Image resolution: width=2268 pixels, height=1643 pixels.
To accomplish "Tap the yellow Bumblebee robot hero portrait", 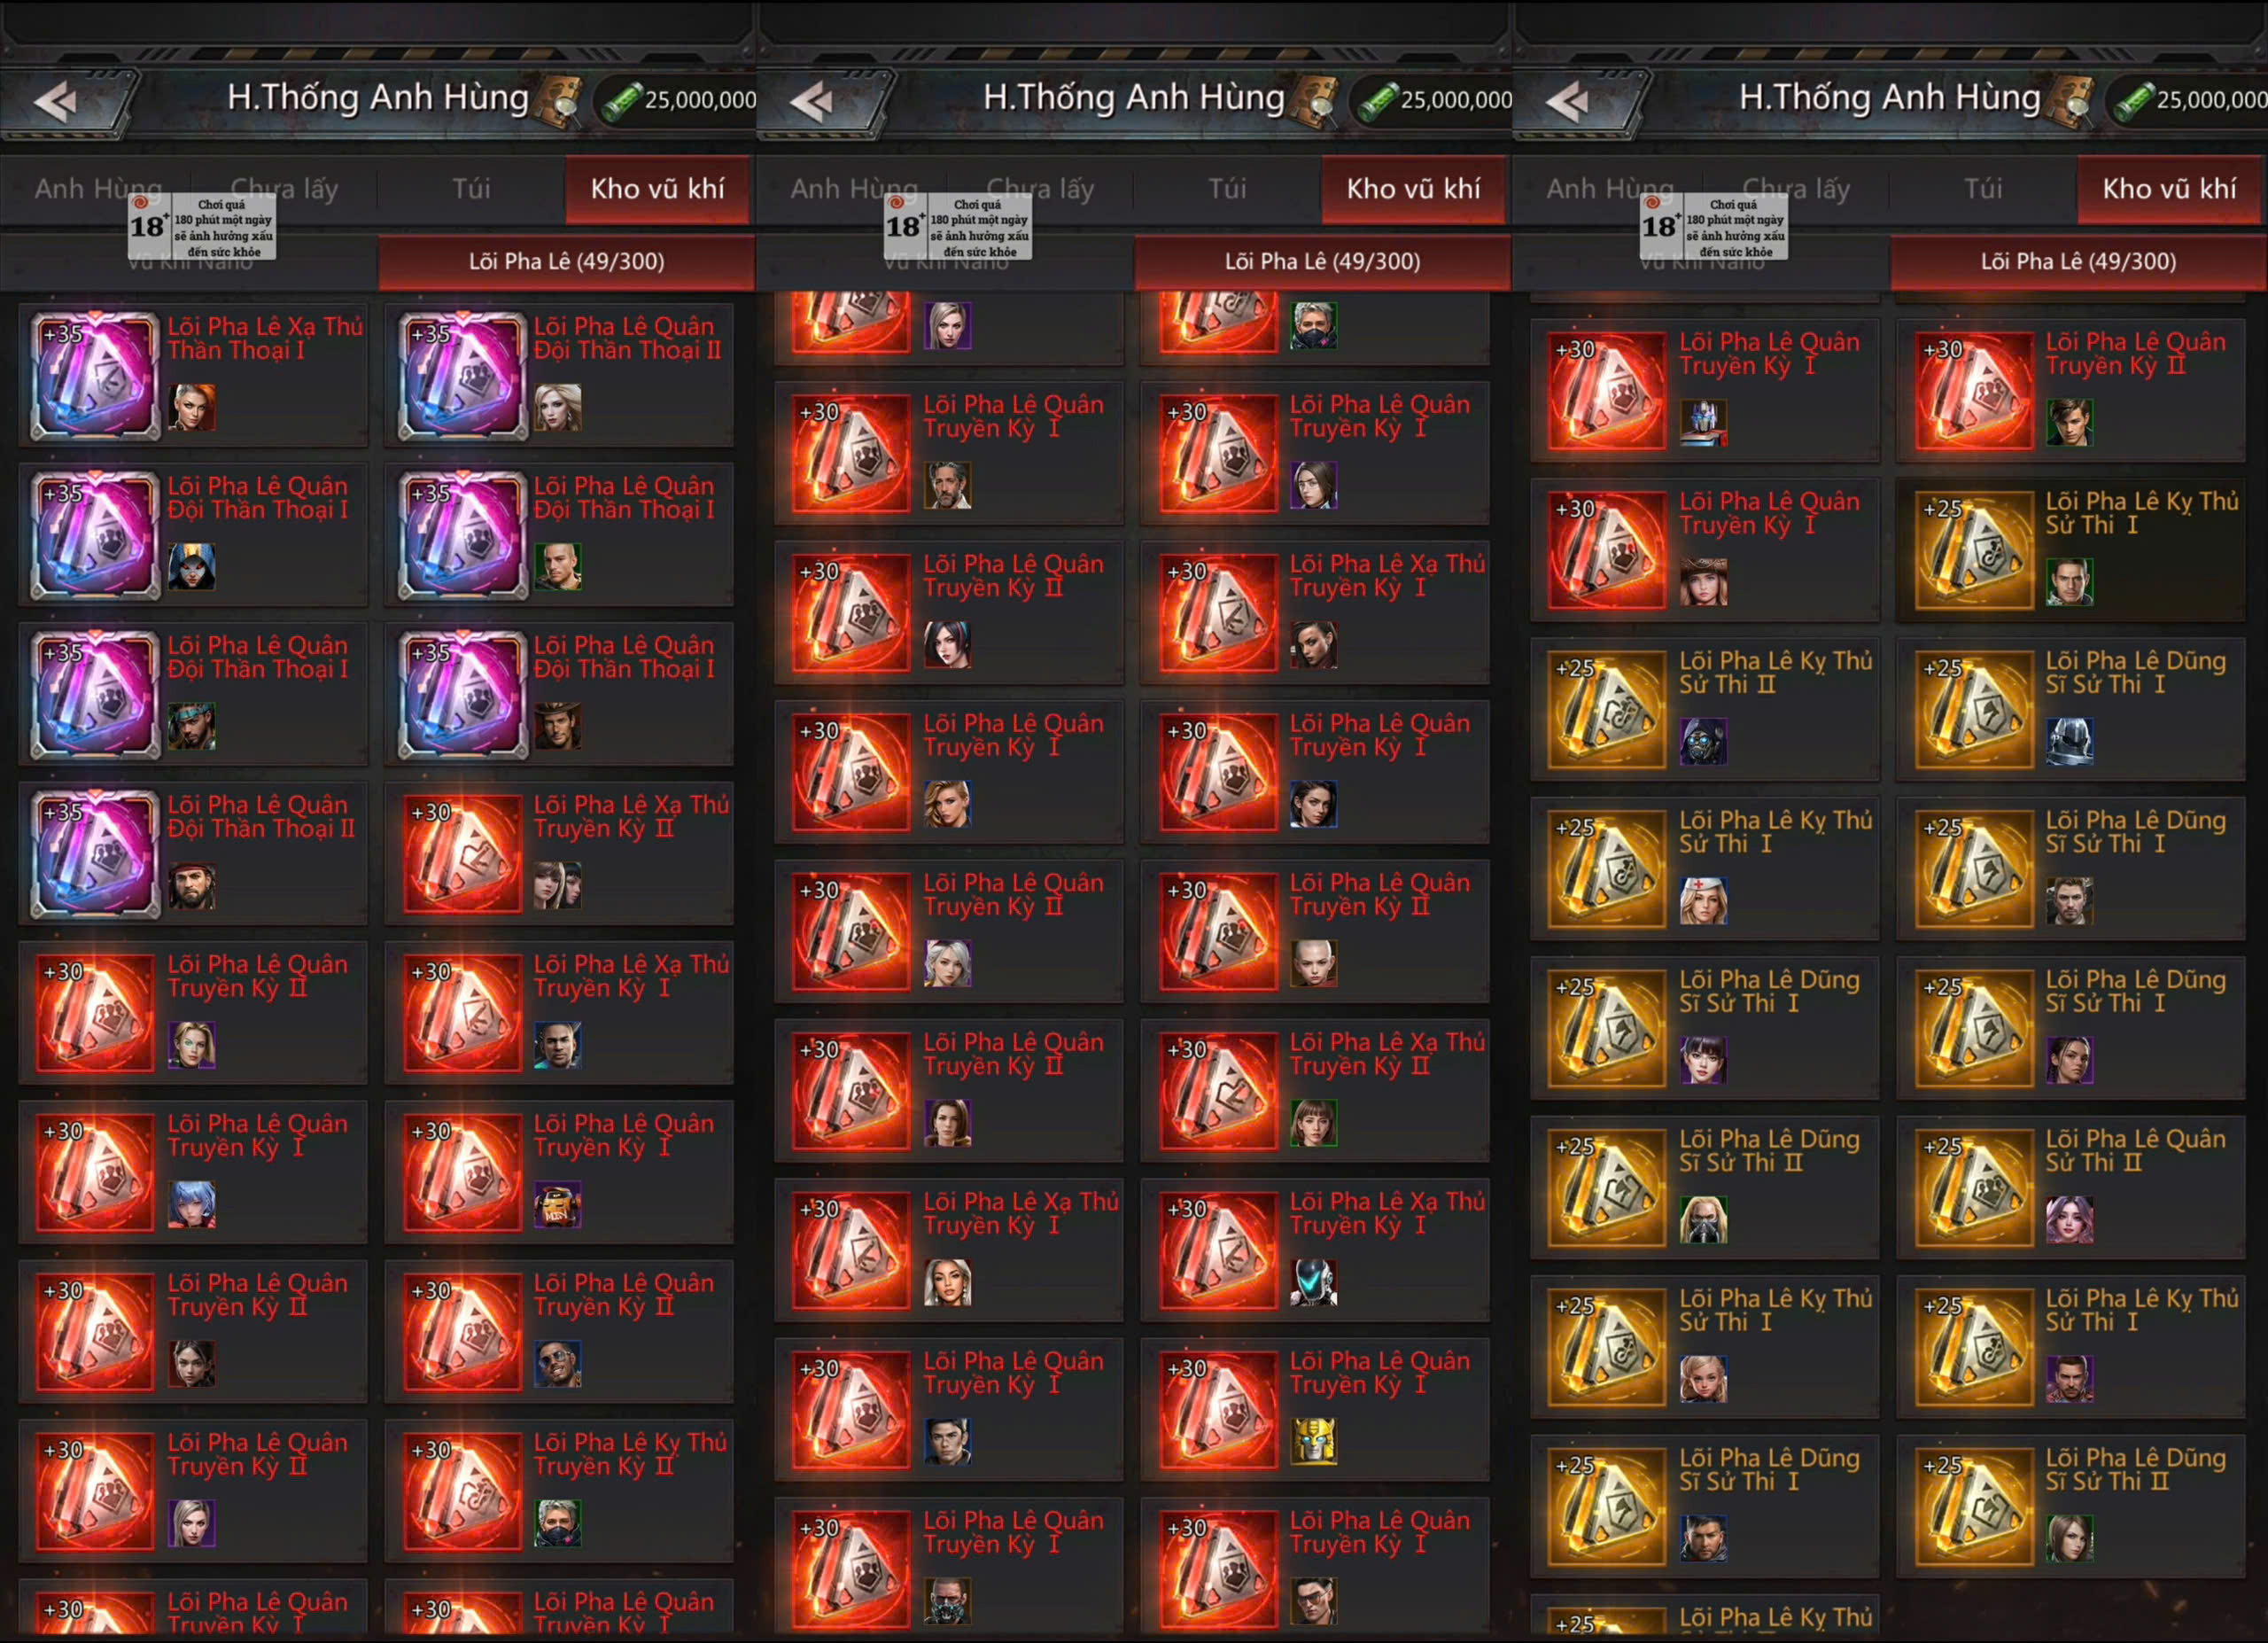I will coord(1312,1442).
